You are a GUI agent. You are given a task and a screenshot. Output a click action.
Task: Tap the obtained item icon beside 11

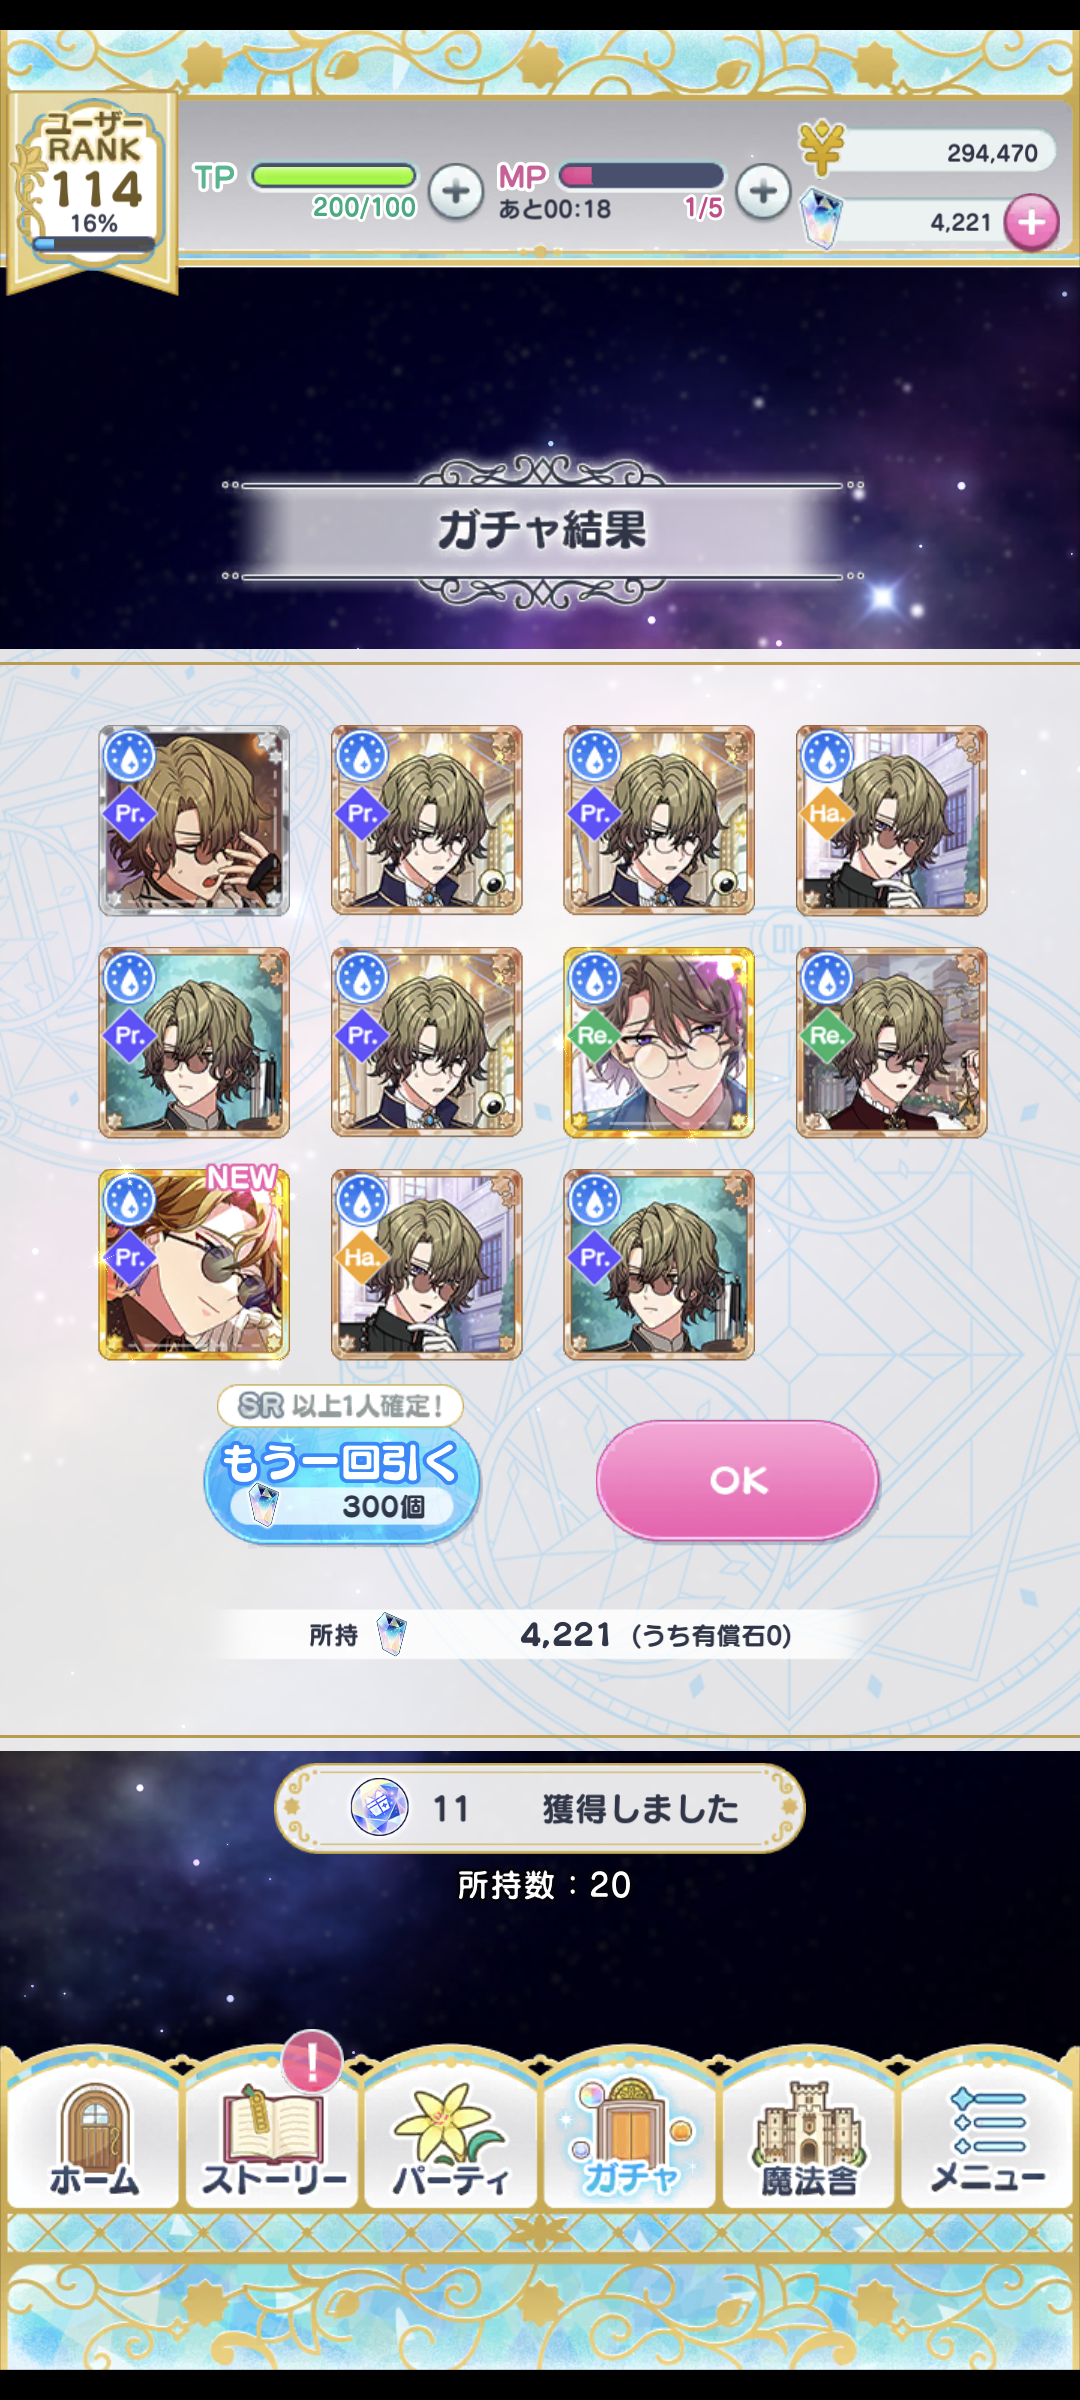(x=379, y=1808)
